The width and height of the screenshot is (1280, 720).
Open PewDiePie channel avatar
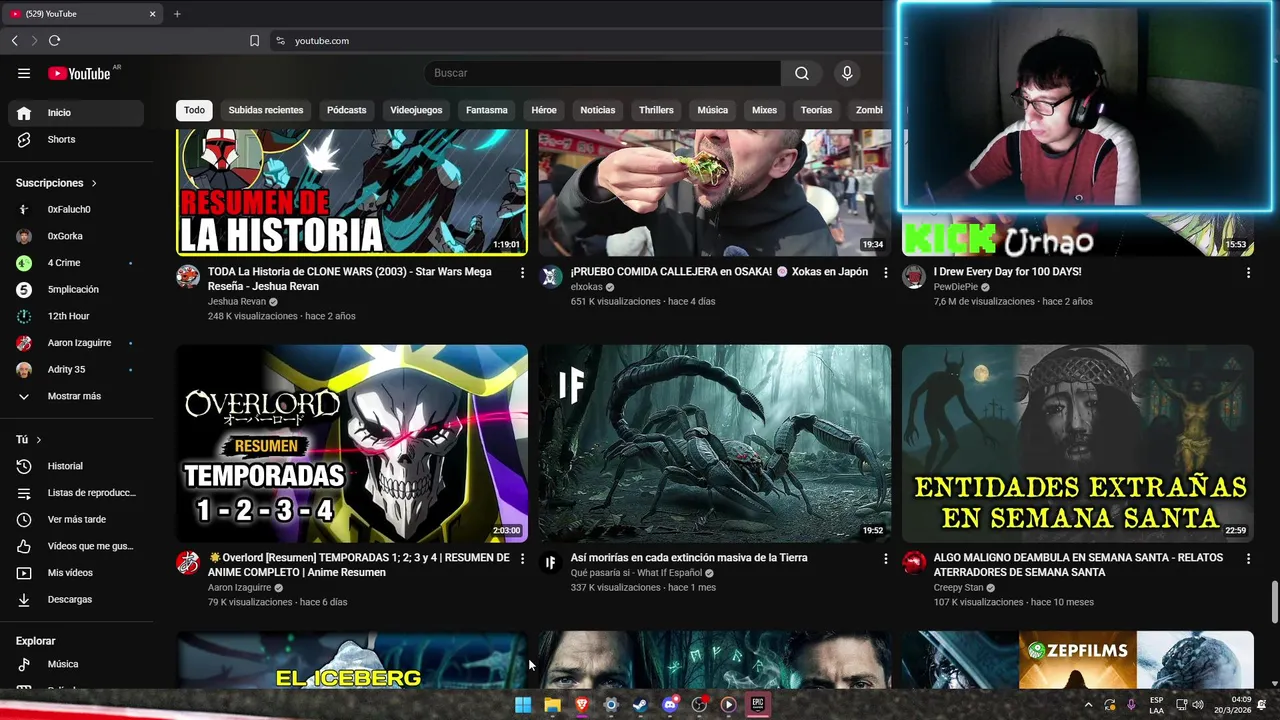click(914, 277)
